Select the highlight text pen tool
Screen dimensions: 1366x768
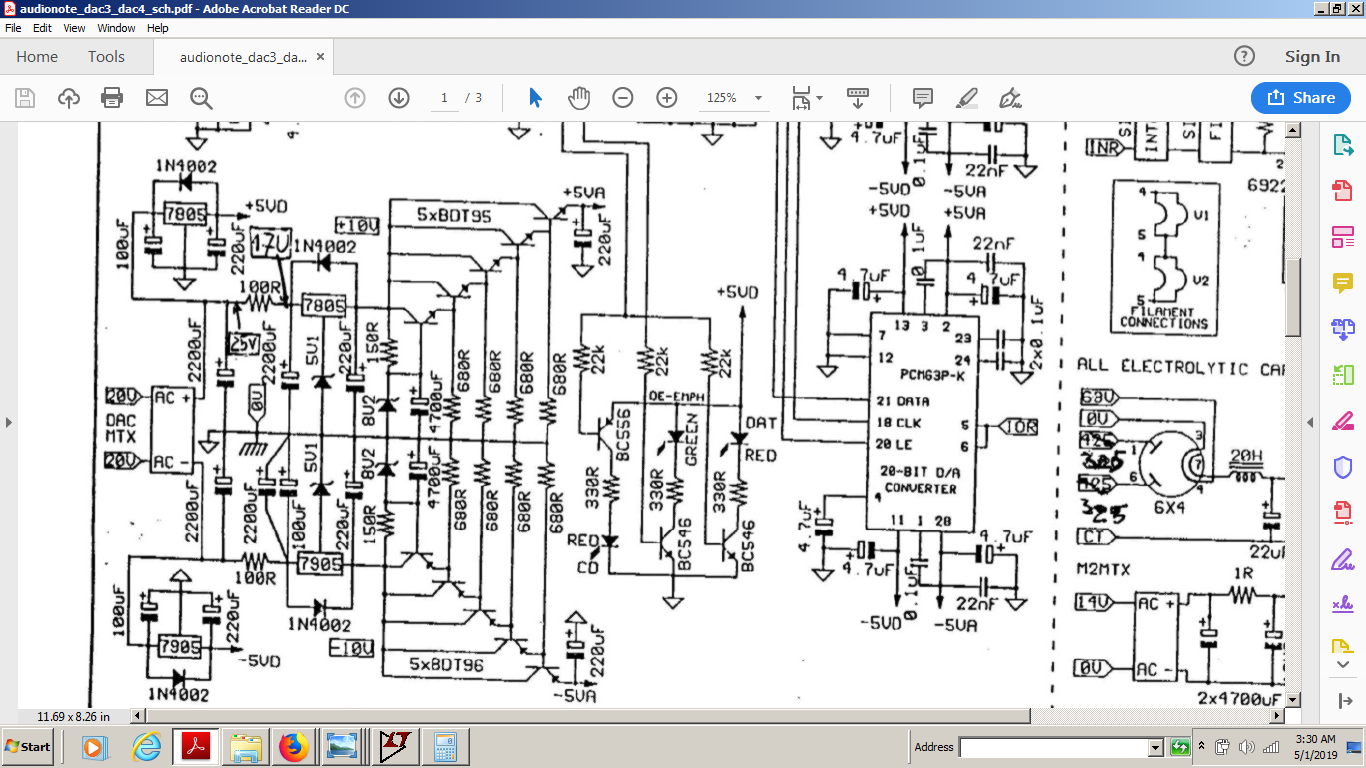point(966,98)
